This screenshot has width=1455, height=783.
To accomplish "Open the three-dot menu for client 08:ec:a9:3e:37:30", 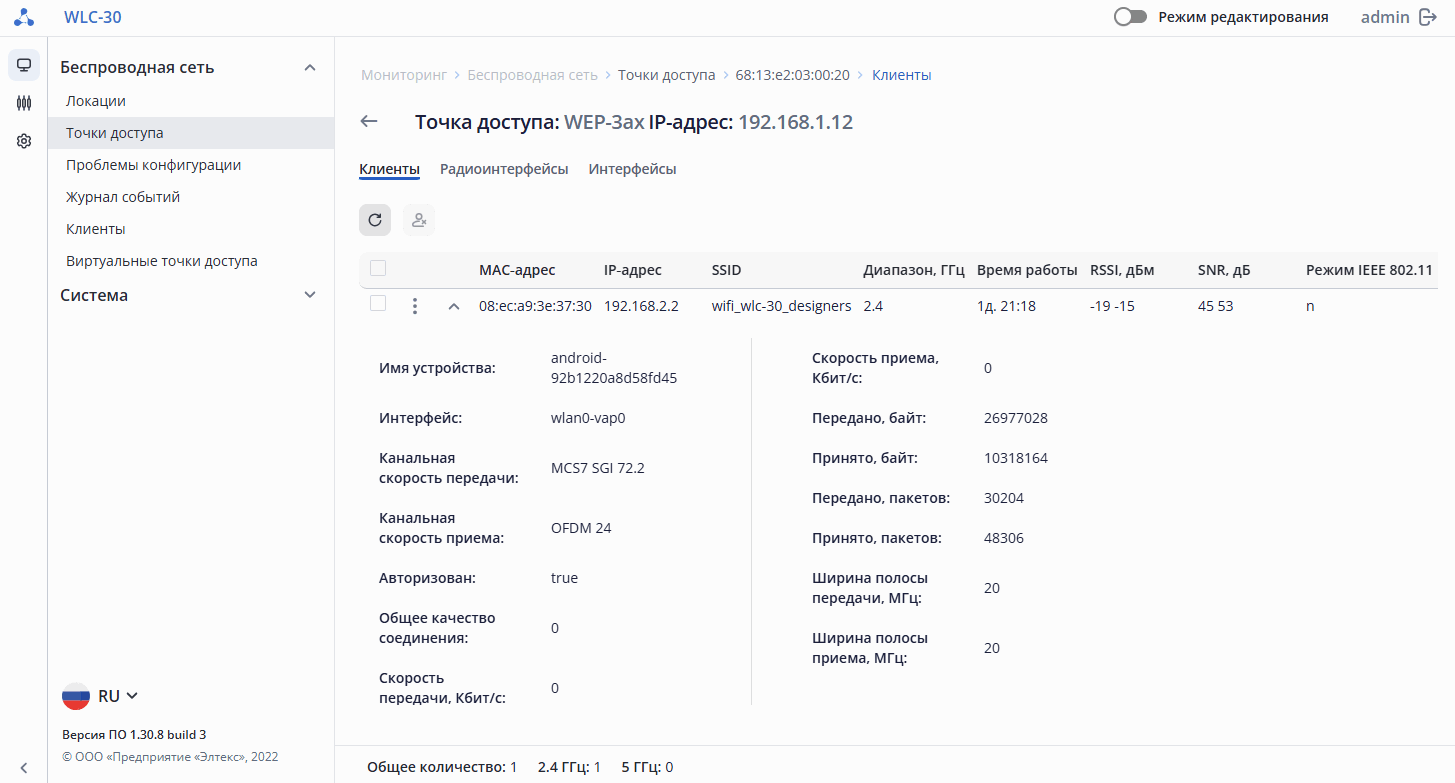I will [x=415, y=306].
